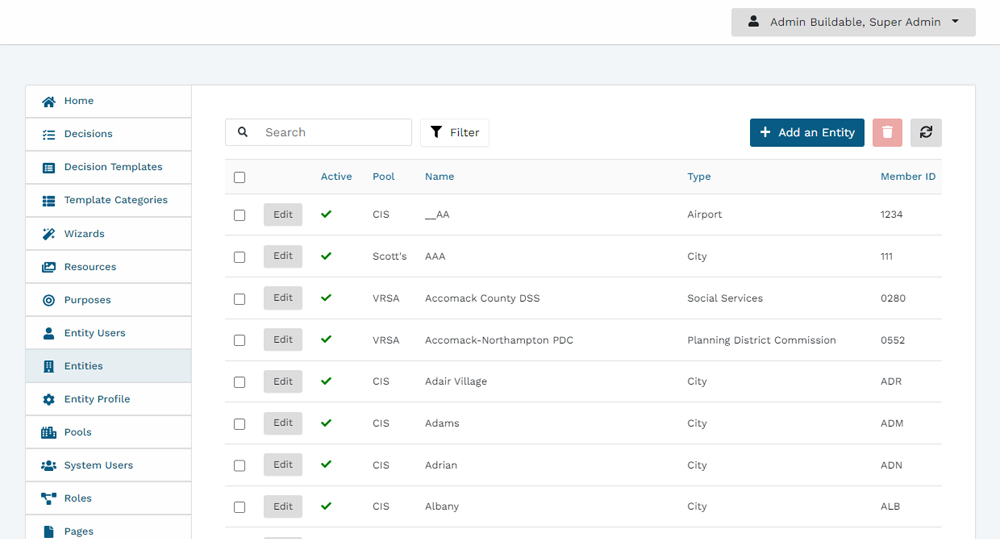The height and width of the screenshot is (539, 1000).
Task: Click the magnifier search icon
Action: 242,132
